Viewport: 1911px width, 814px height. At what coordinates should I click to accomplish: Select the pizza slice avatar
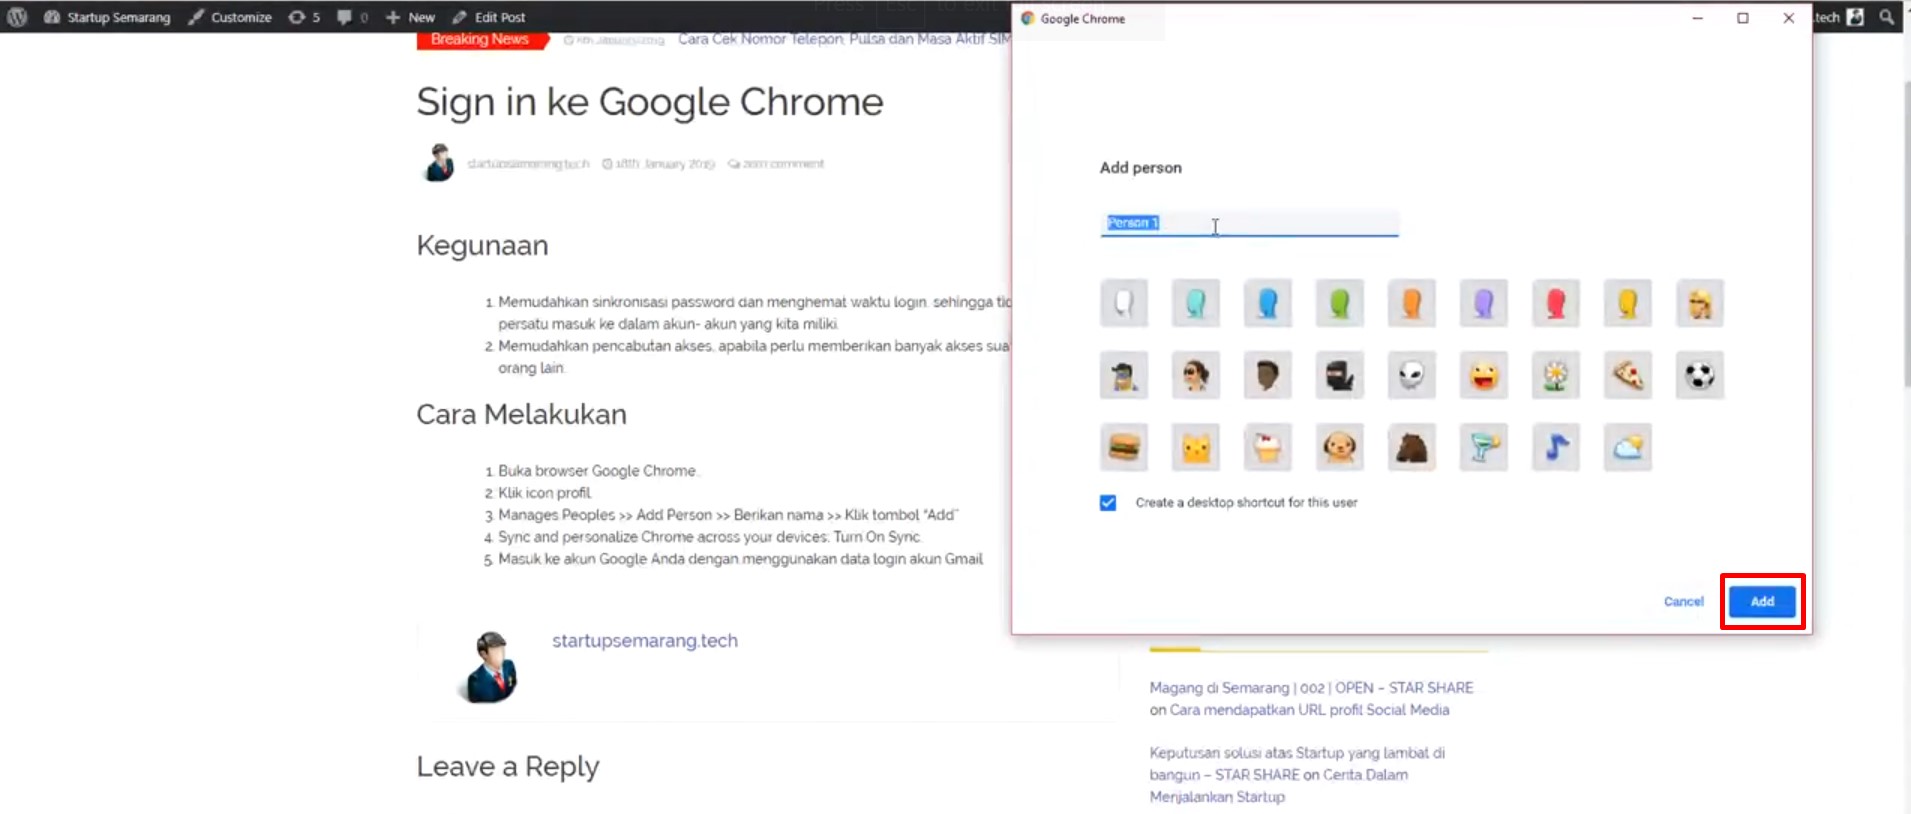(1628, 375)
